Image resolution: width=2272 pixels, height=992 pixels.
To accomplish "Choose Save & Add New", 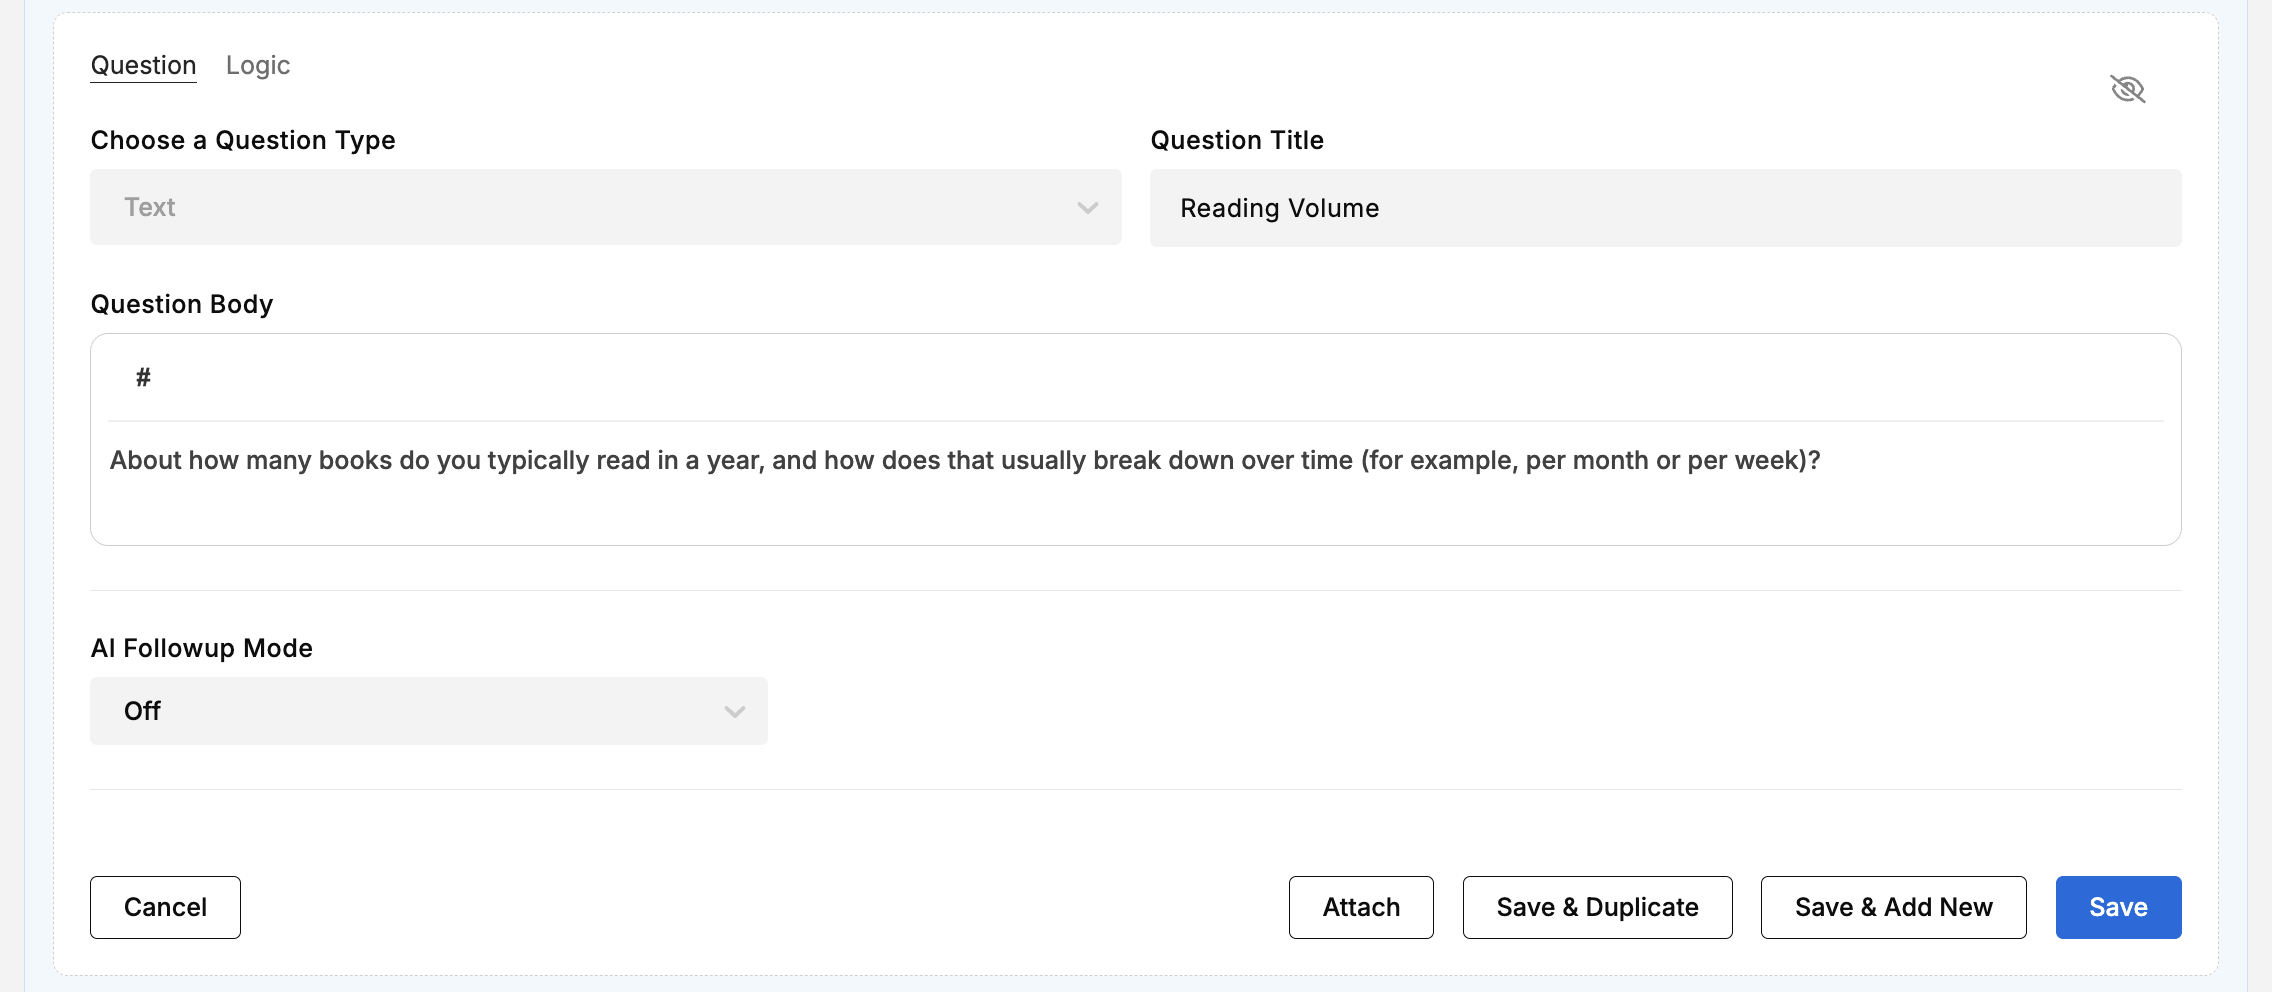I will [x=1893, y=907].
